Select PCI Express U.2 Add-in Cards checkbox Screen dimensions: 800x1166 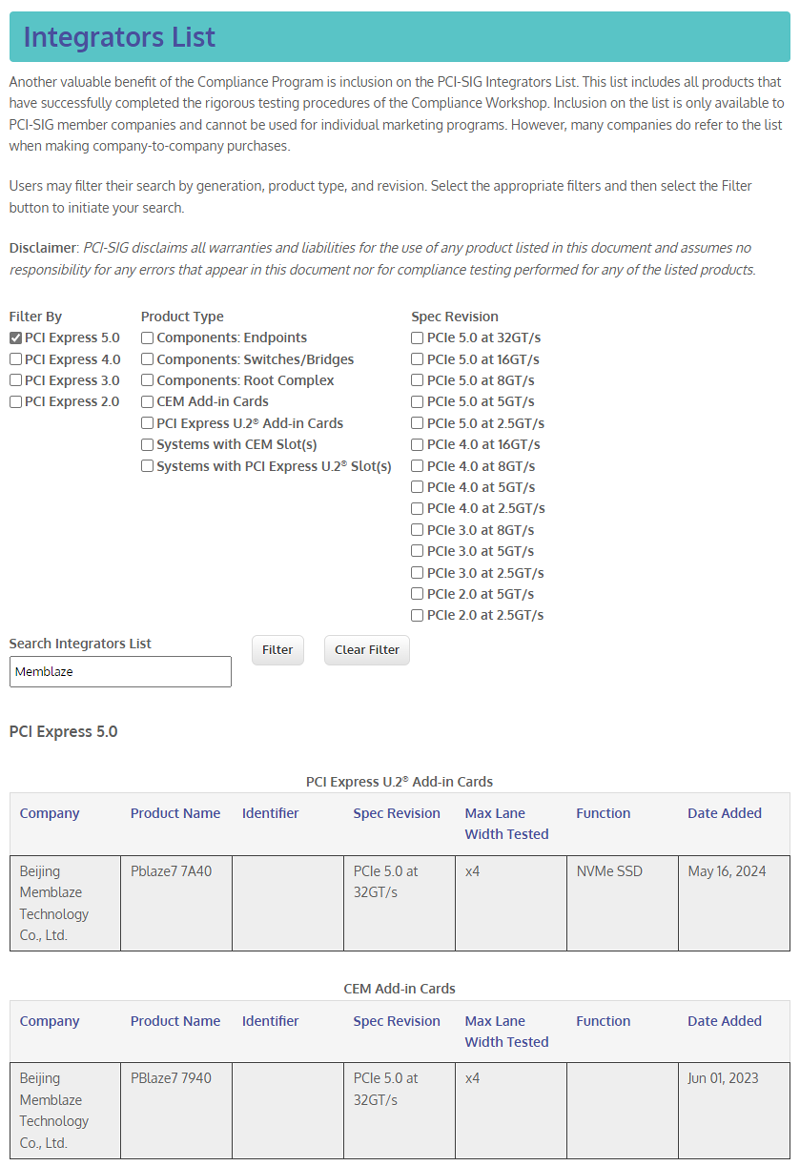tap(147, 423)
